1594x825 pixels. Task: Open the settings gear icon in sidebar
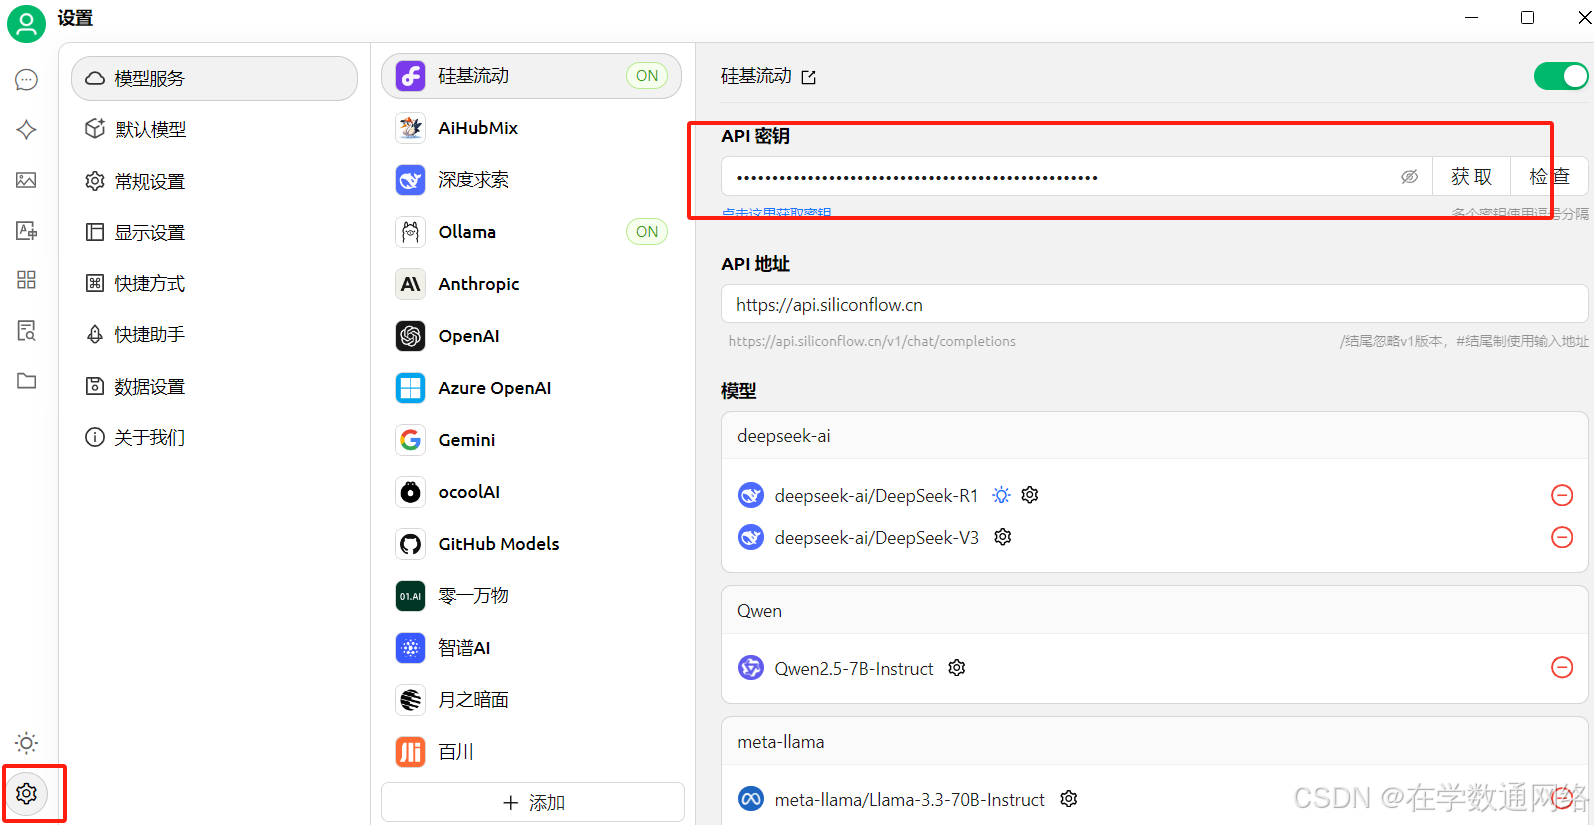27,793
